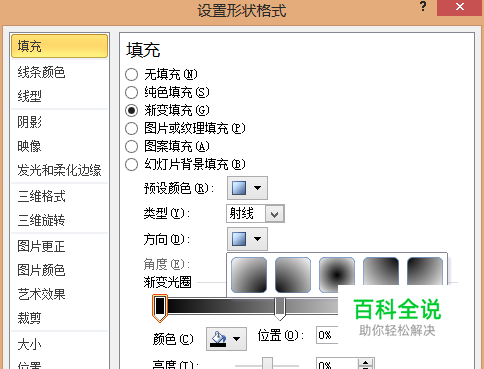The width and height of the screenshot is (484, 369).
Task: Select the 图案填充 radio option
Action: [x=131, y=146]
